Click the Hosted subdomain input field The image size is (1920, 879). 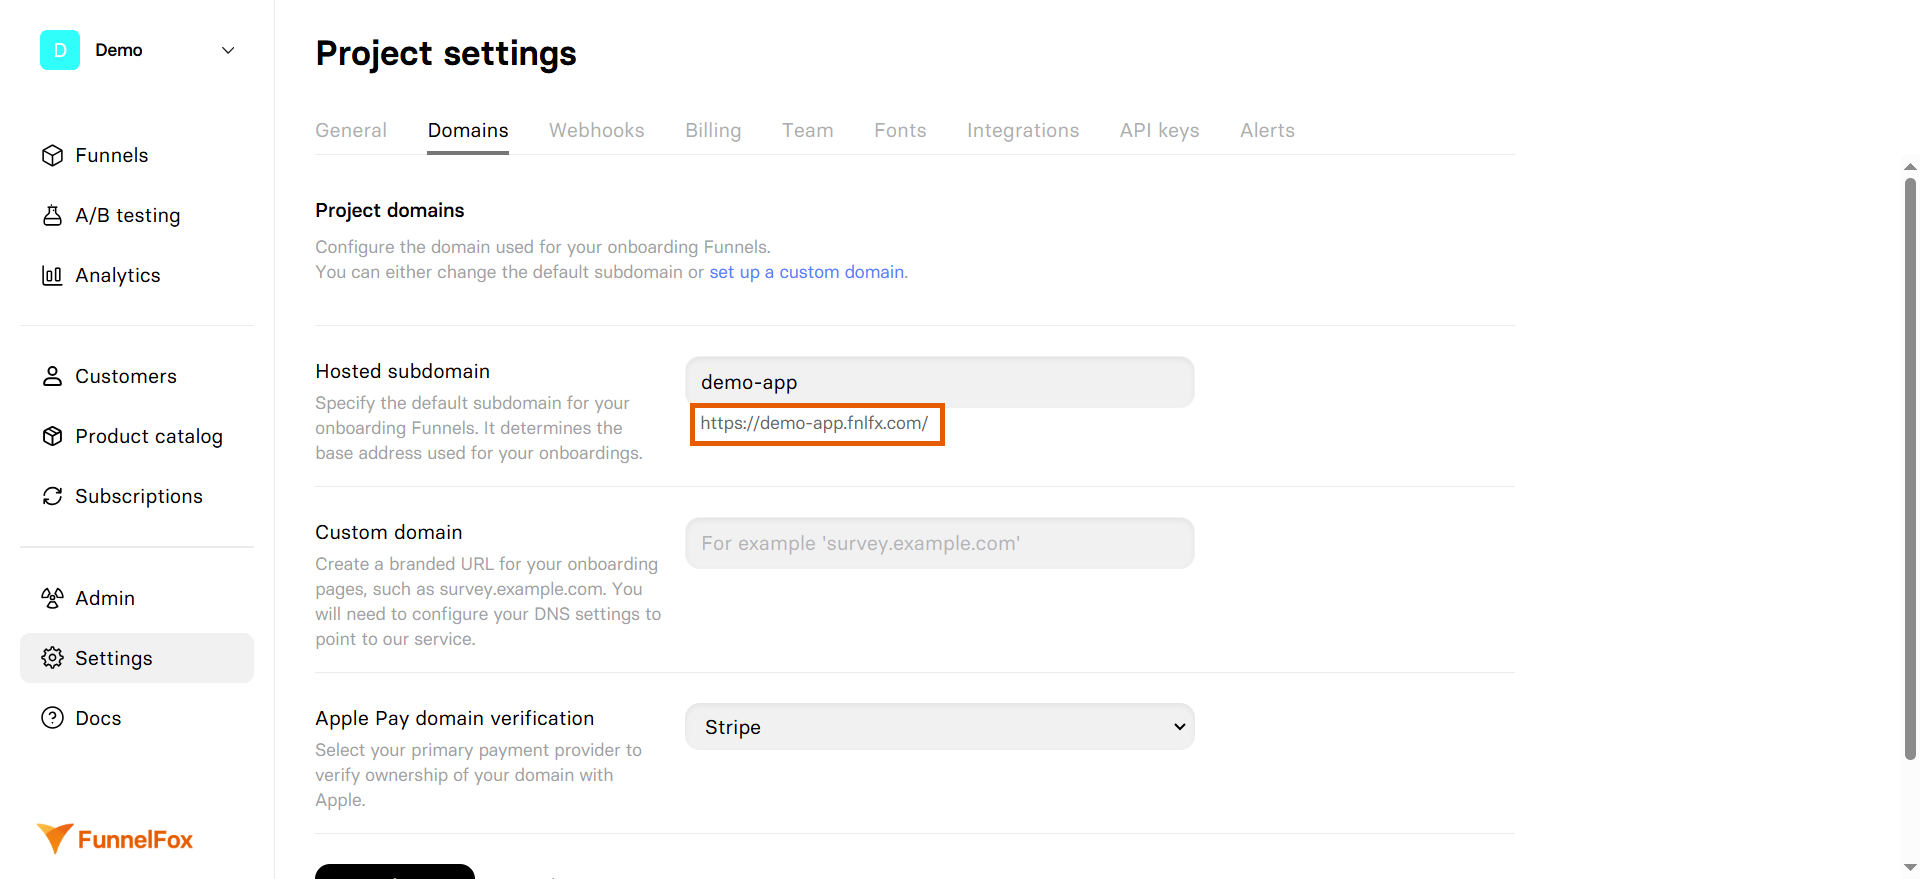(940, 382)
